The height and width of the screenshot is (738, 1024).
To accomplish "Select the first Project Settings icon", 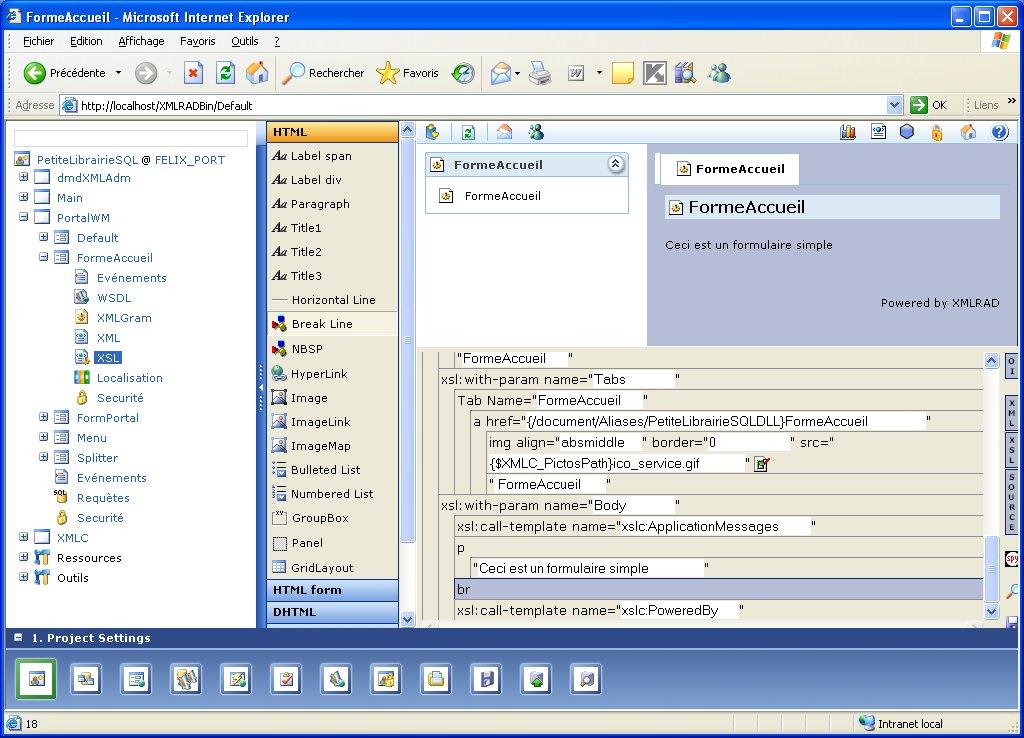I will [36, 679].
